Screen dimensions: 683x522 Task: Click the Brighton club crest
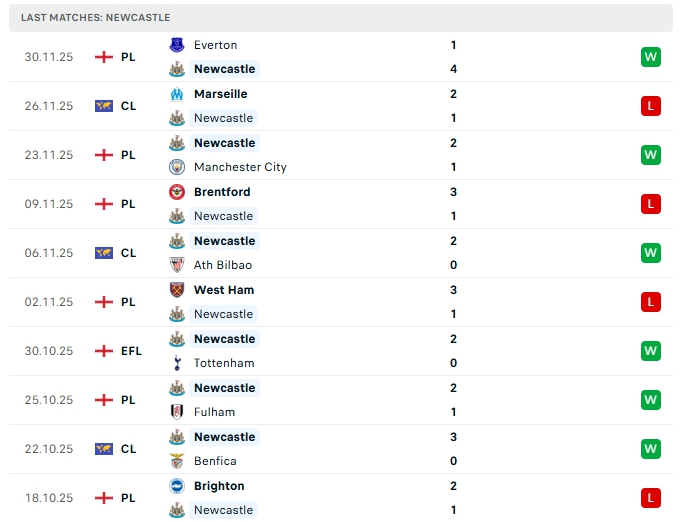pyautogui.click(x=177, y=486)
